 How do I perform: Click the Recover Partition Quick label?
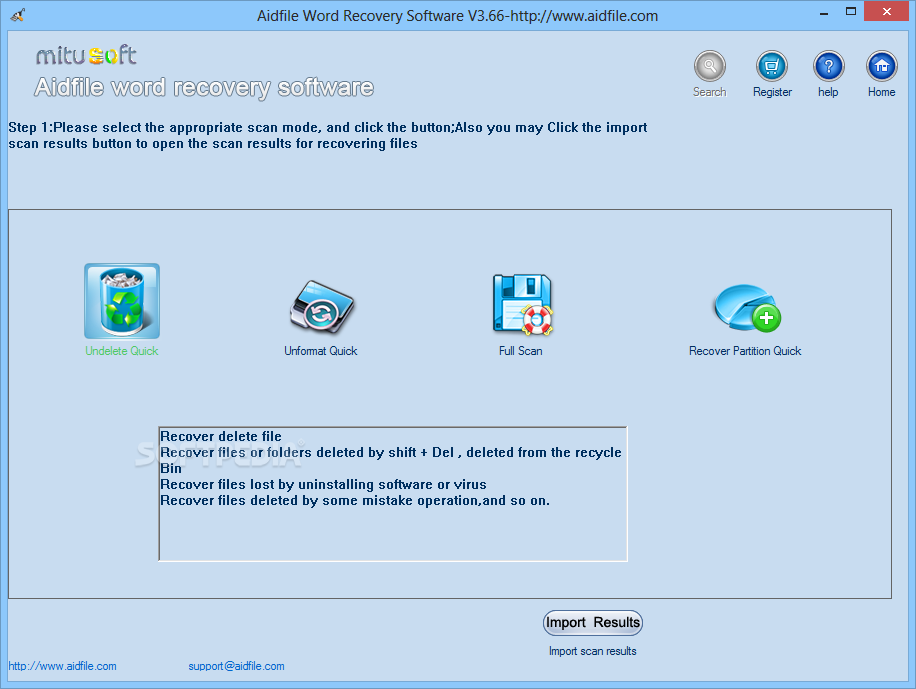click(745, 351)
